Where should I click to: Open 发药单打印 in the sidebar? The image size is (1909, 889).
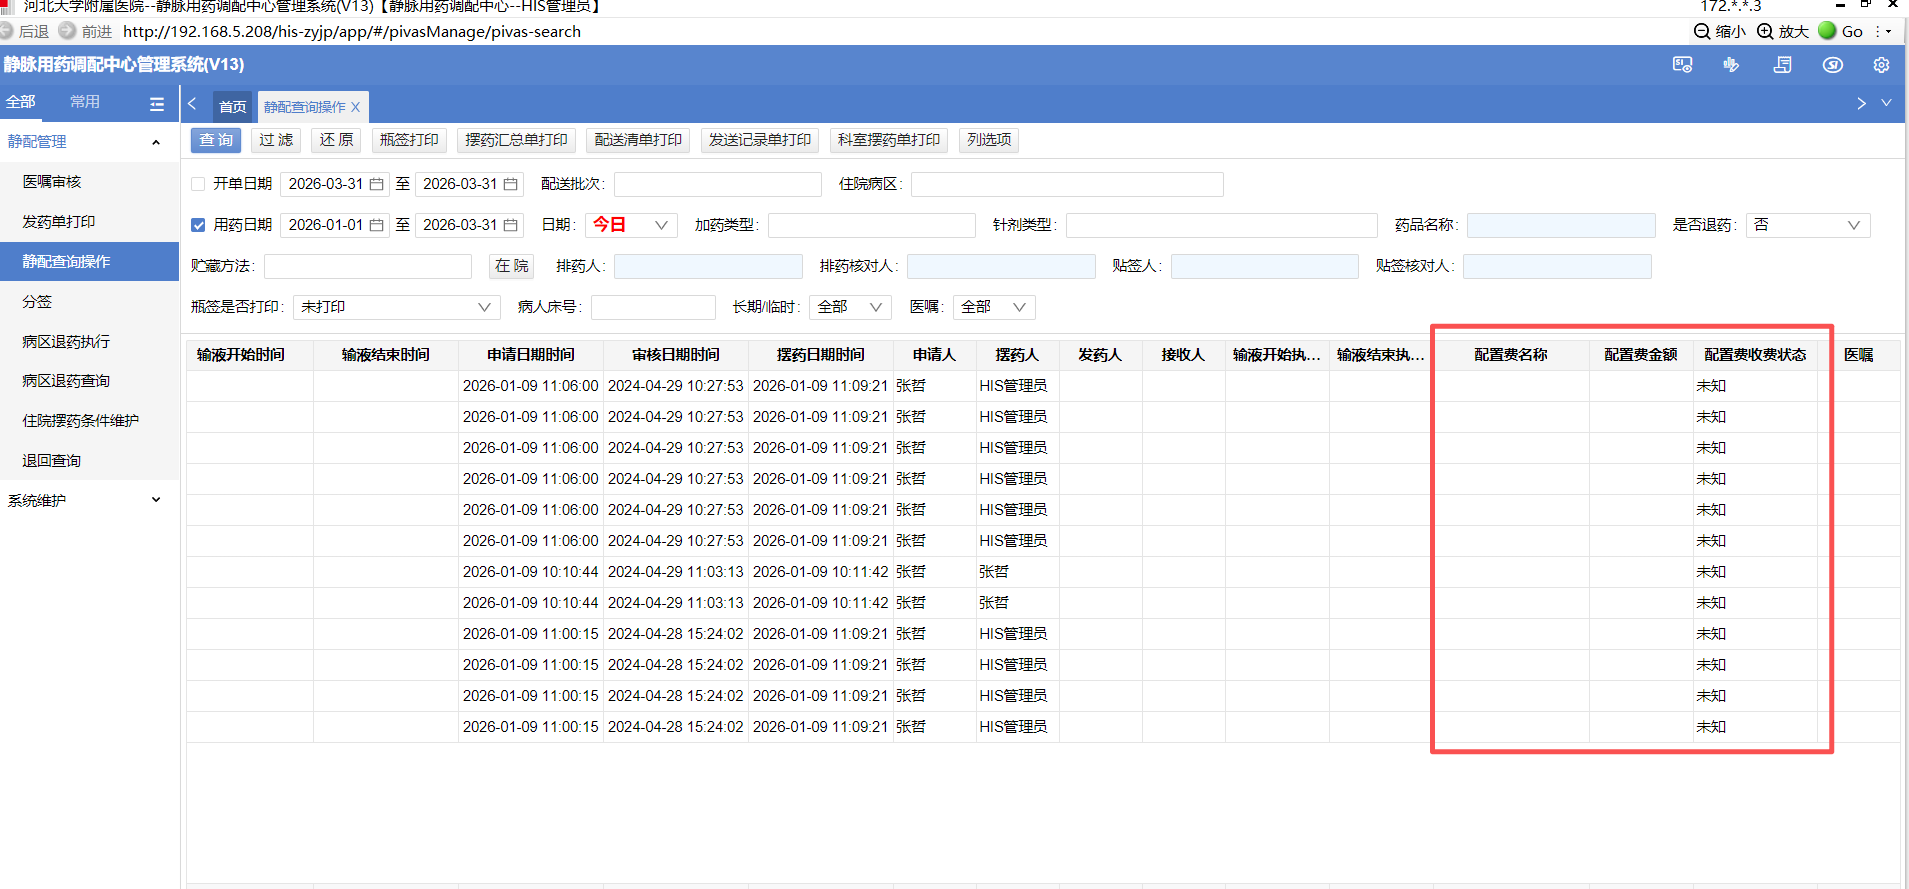89,222
